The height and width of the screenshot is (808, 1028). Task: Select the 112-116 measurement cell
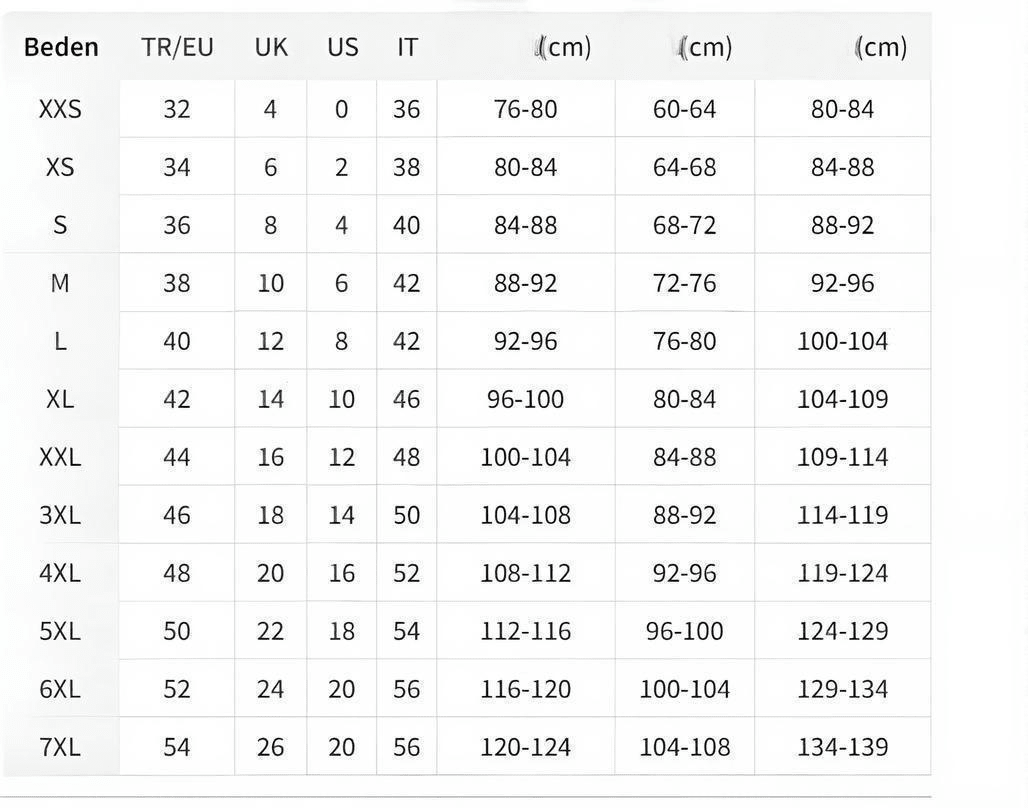pos(525,631)
